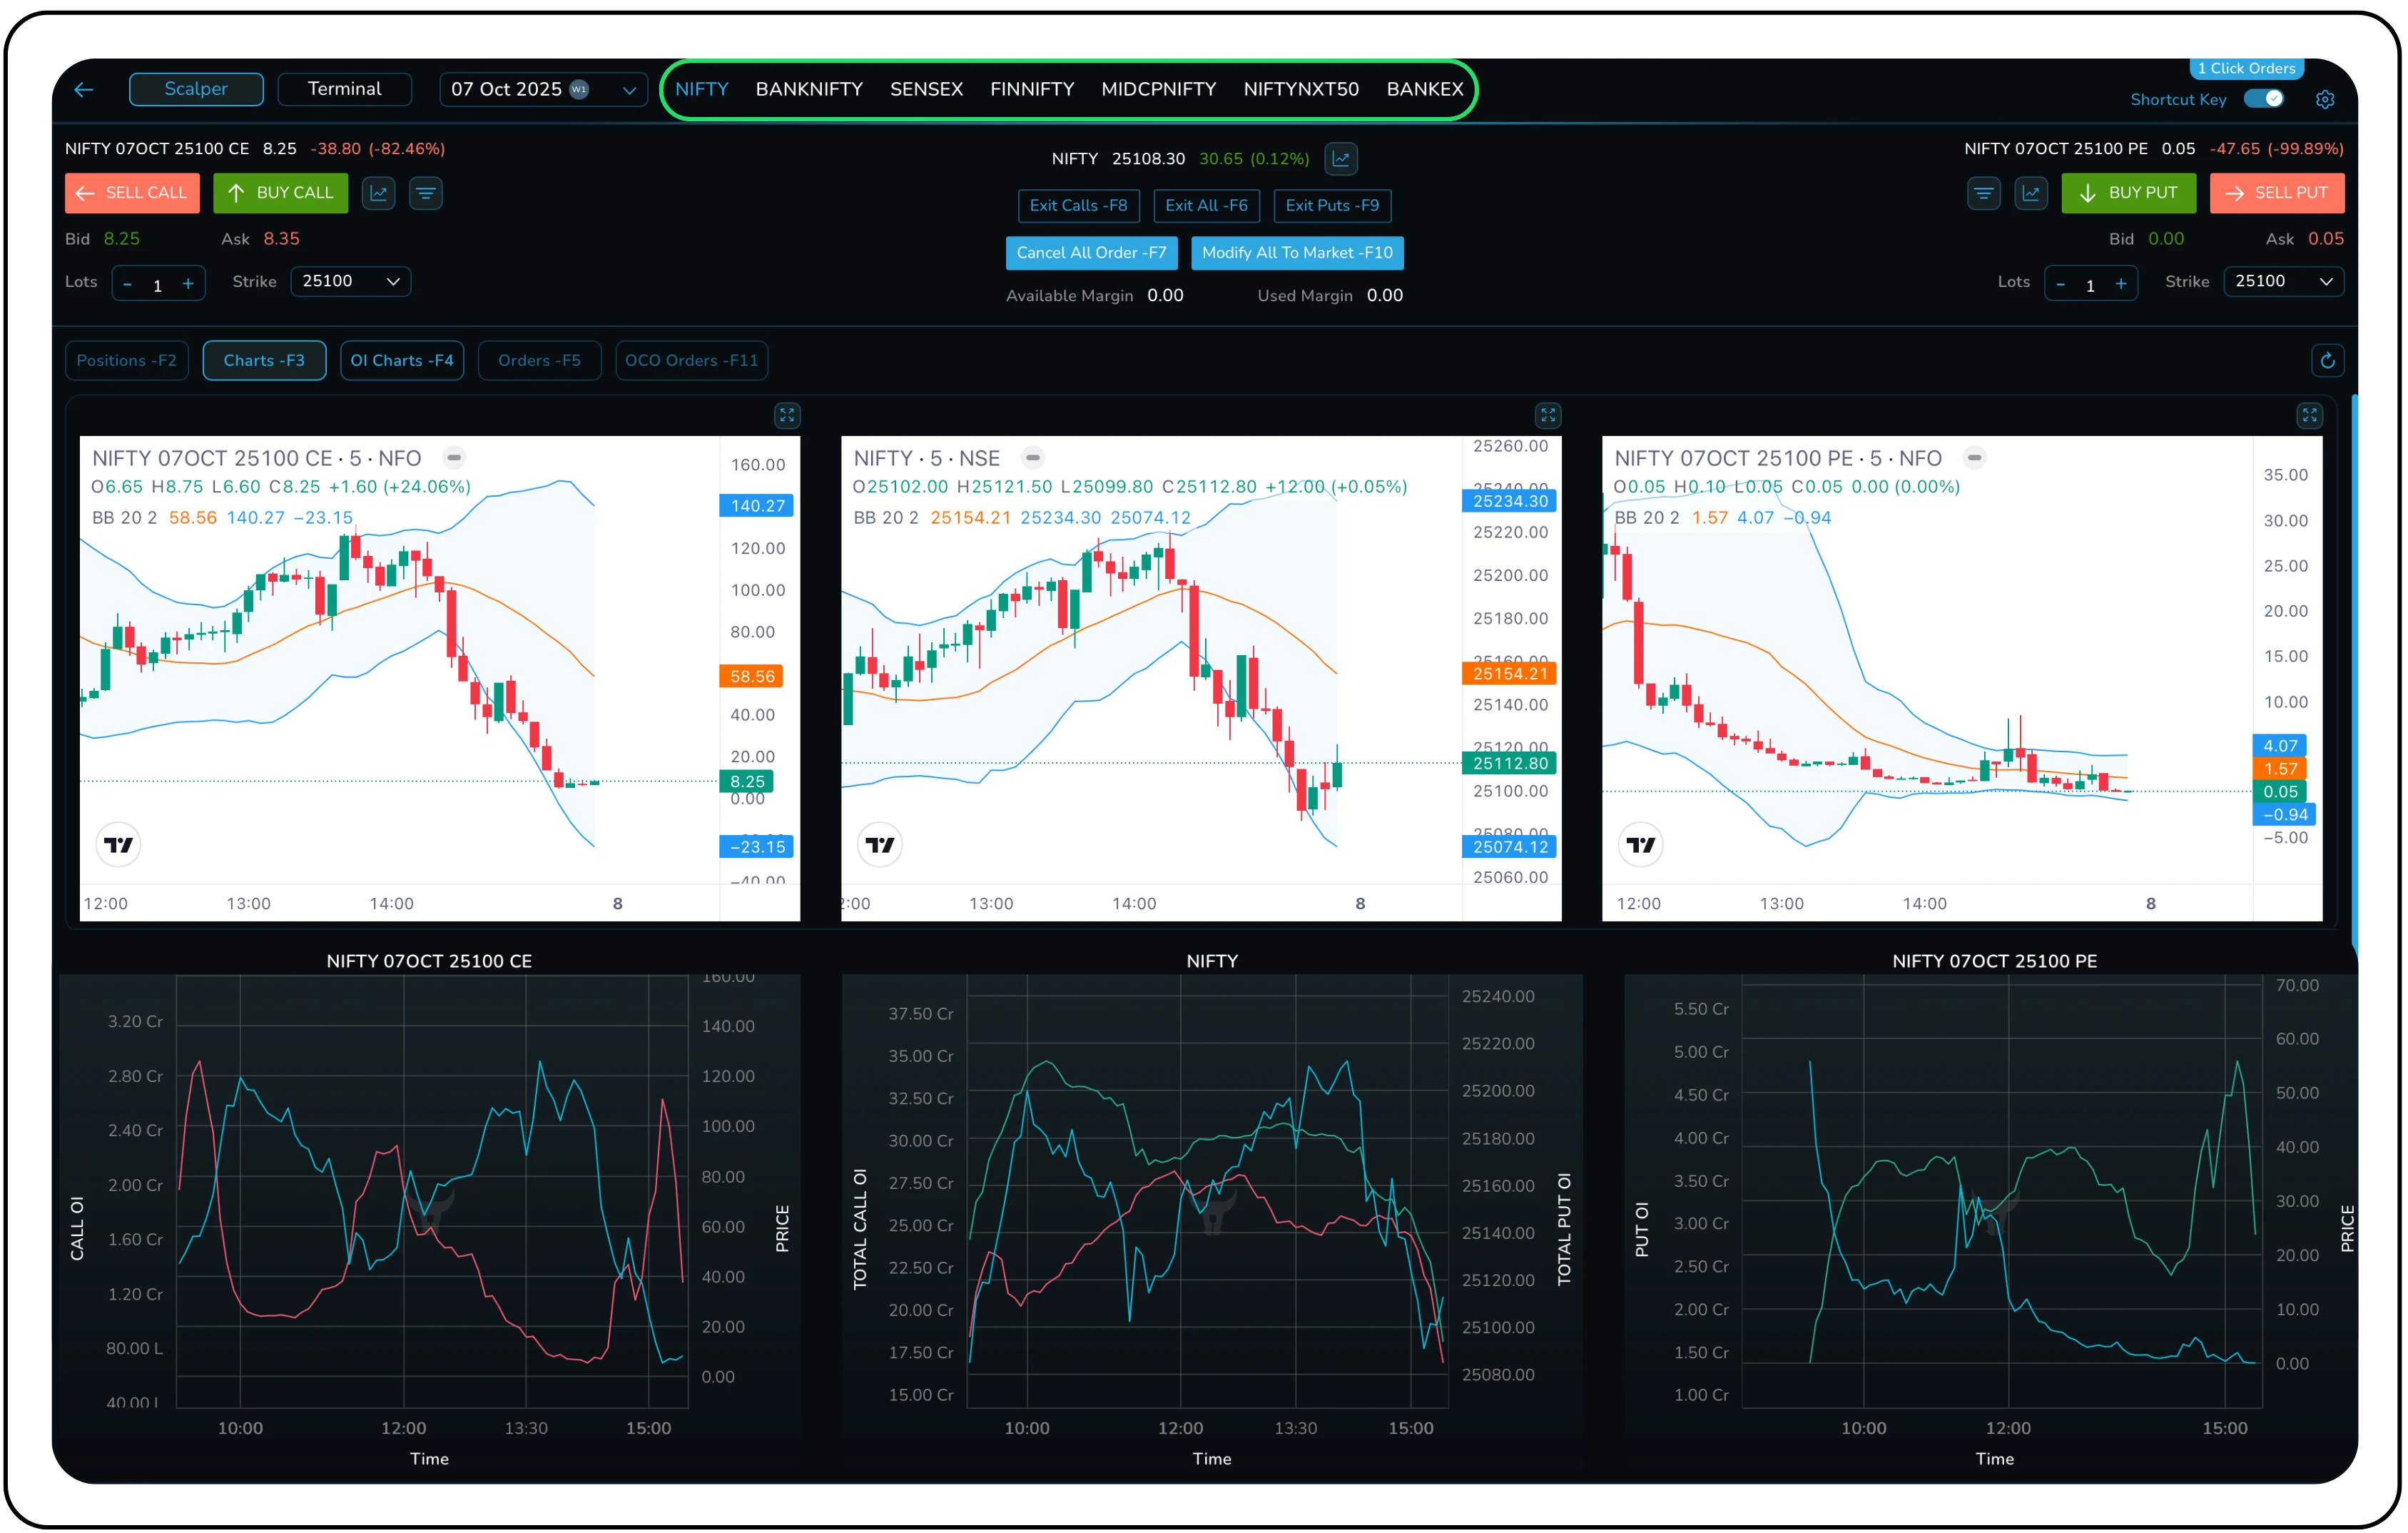This screenshot has height=1533, width=2408.
Task: Switch to the BANKNIFTY index tab
Action: pos(810,89)
